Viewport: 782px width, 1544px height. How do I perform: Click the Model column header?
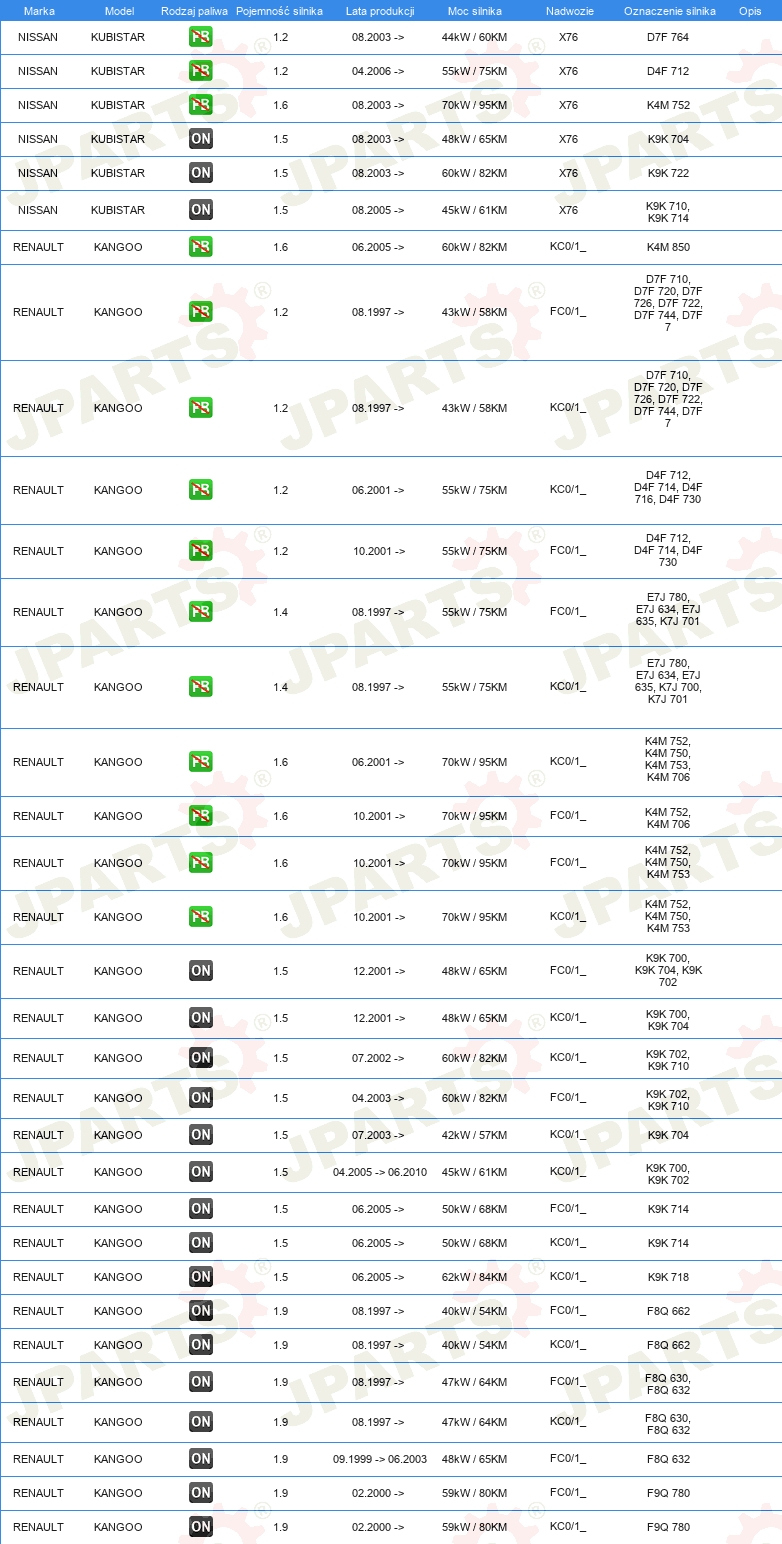point(119,11)
